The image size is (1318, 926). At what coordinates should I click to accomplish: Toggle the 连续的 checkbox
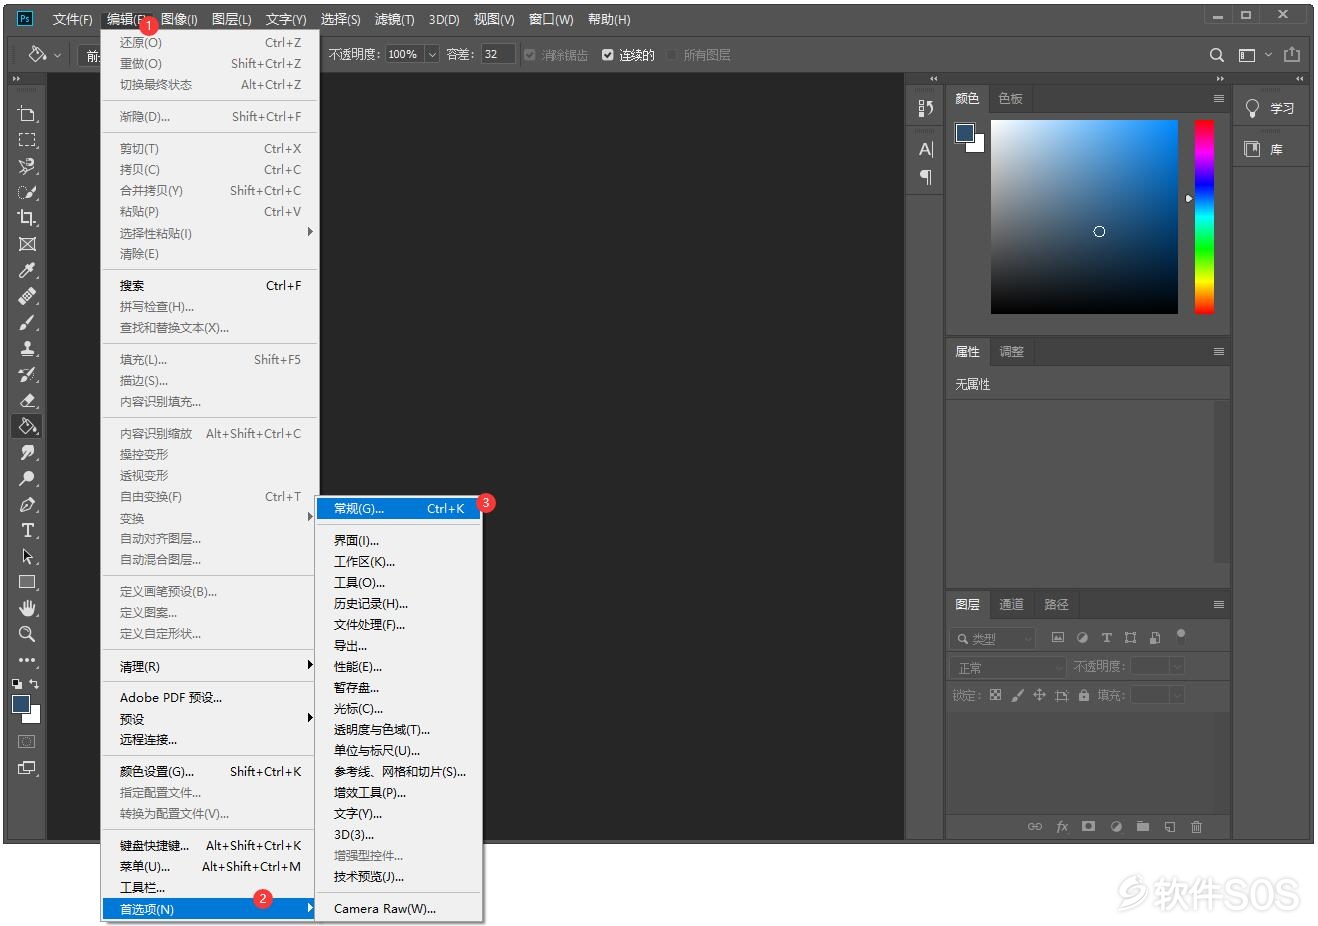[607, 55]
